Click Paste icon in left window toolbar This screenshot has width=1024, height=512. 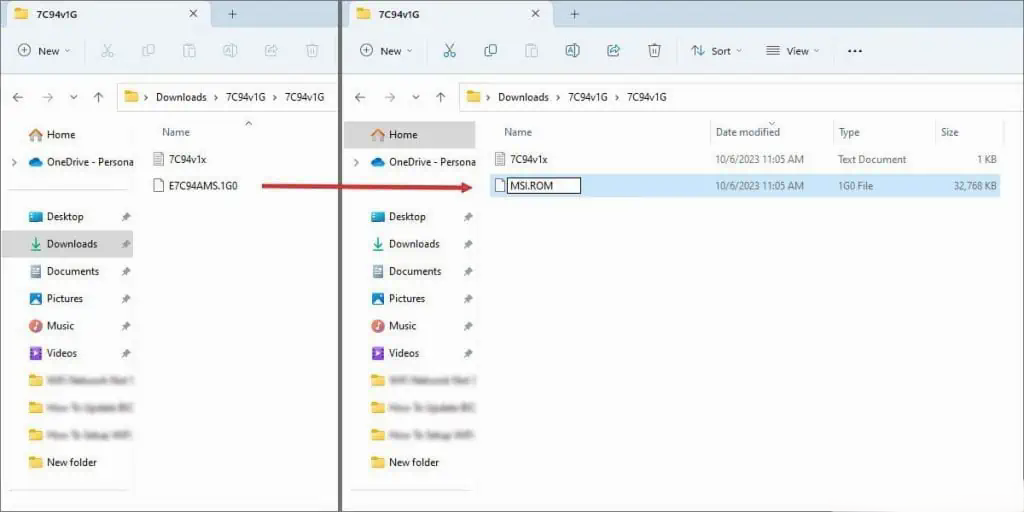[x=189, y=51]
